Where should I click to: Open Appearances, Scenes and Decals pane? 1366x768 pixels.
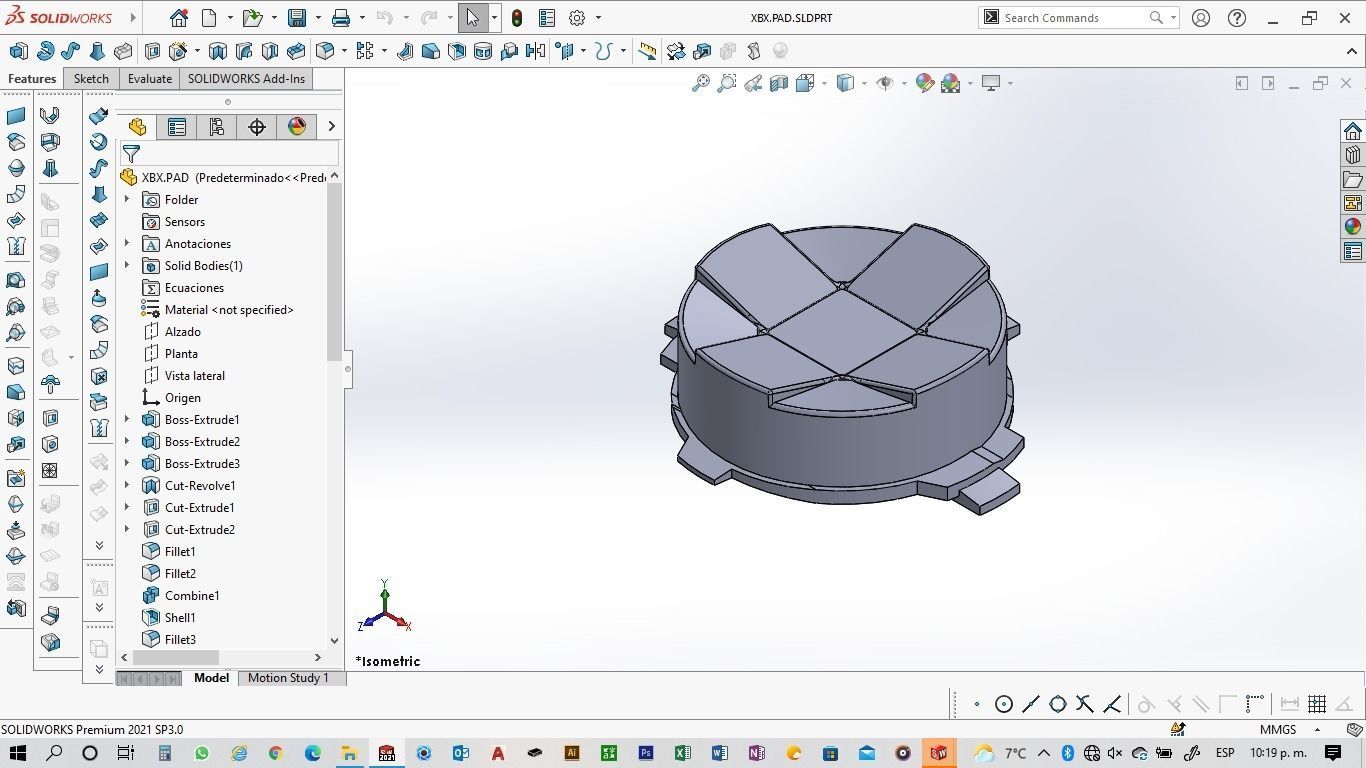pyautogui.click(x=1353, y=227)
